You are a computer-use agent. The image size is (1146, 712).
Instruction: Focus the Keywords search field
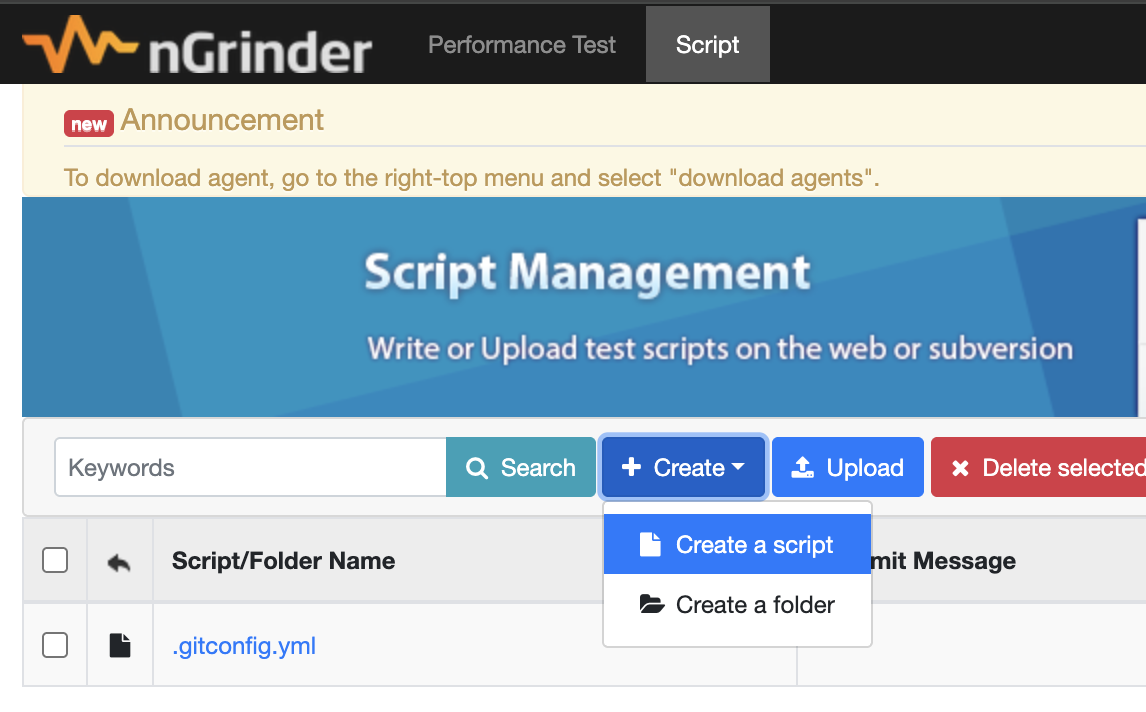point(251,467)
